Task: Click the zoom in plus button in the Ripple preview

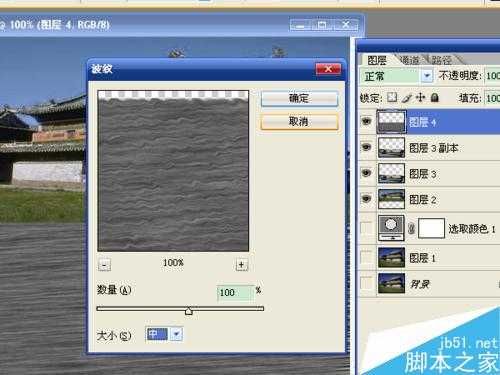Action: click(x=242, y=265)
